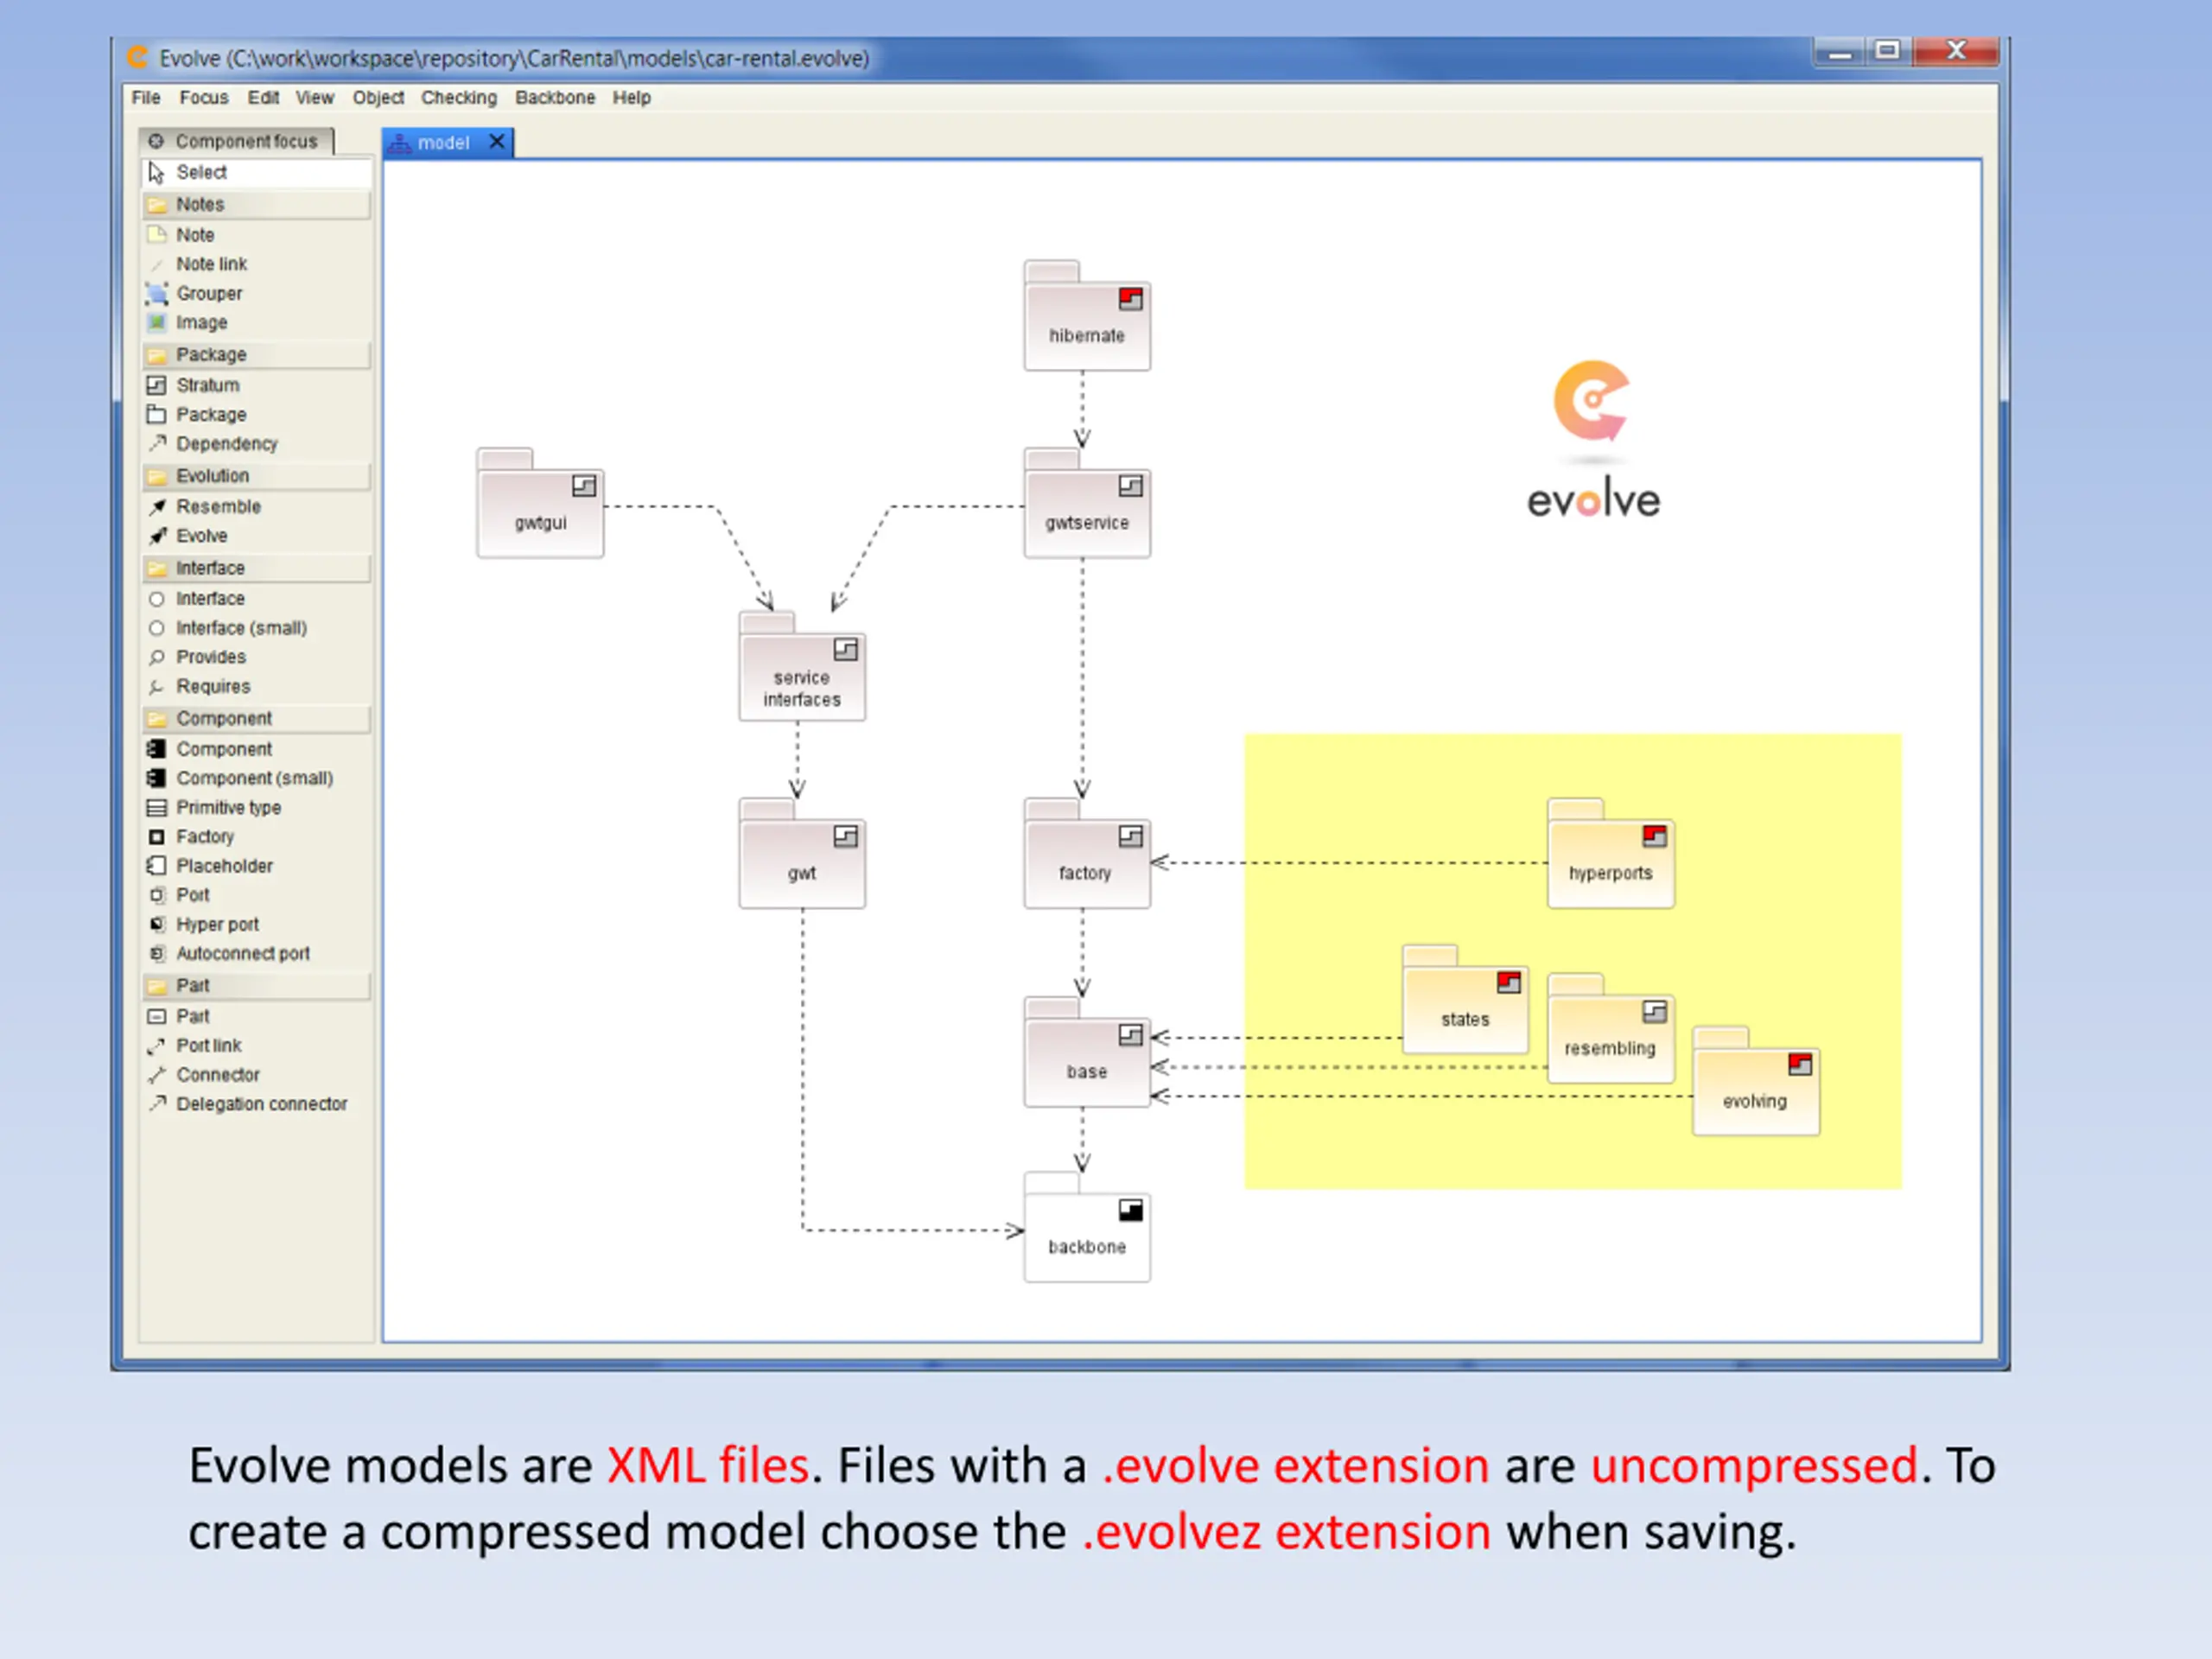Open the Checking menu
Viewport: 2212px width, 1659px height.
pyautogui.click(x=458, y=97)
